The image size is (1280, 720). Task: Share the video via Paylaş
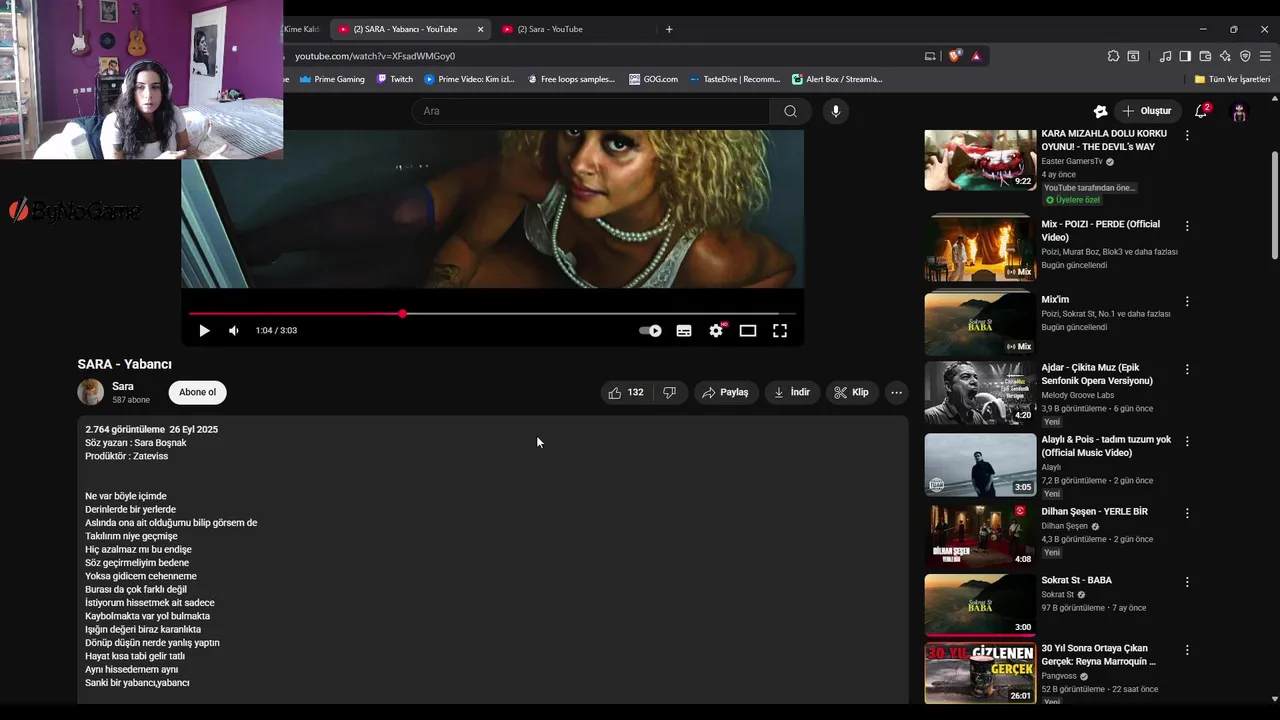click(725, 393)
